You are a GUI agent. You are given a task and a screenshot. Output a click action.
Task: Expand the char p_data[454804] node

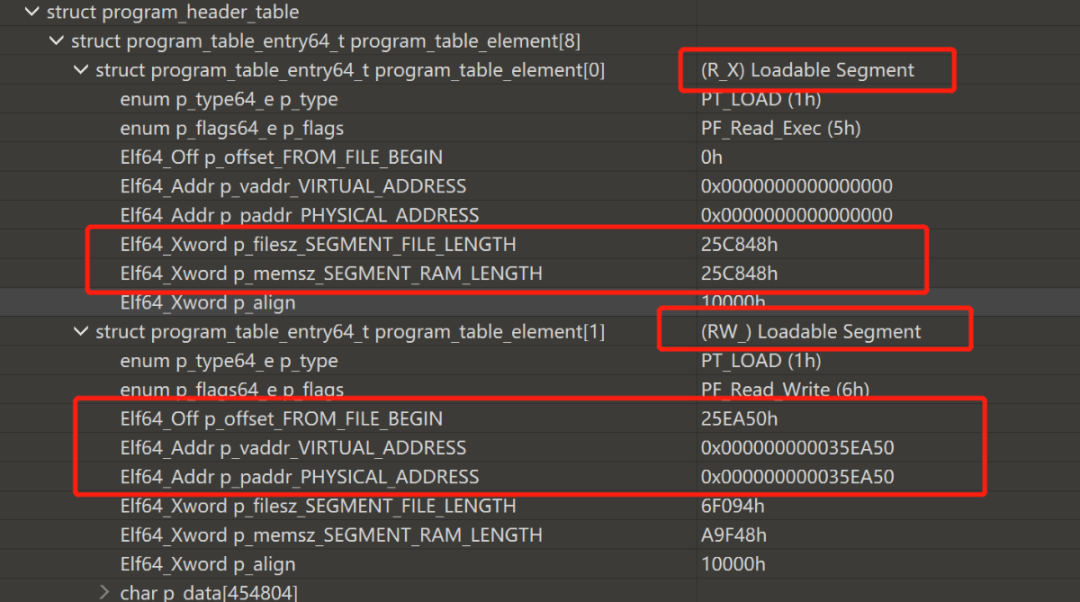[x=105, y=592]
